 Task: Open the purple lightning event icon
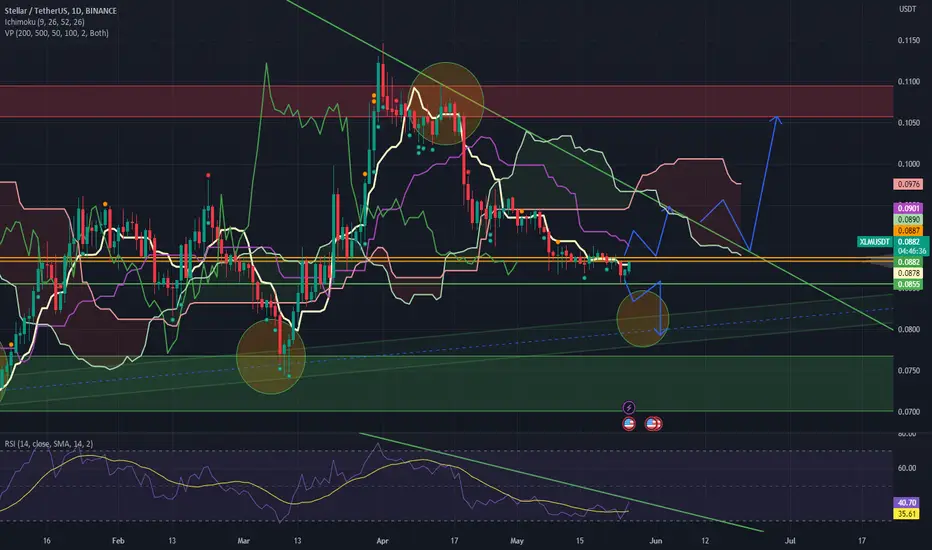pos(629,408)
